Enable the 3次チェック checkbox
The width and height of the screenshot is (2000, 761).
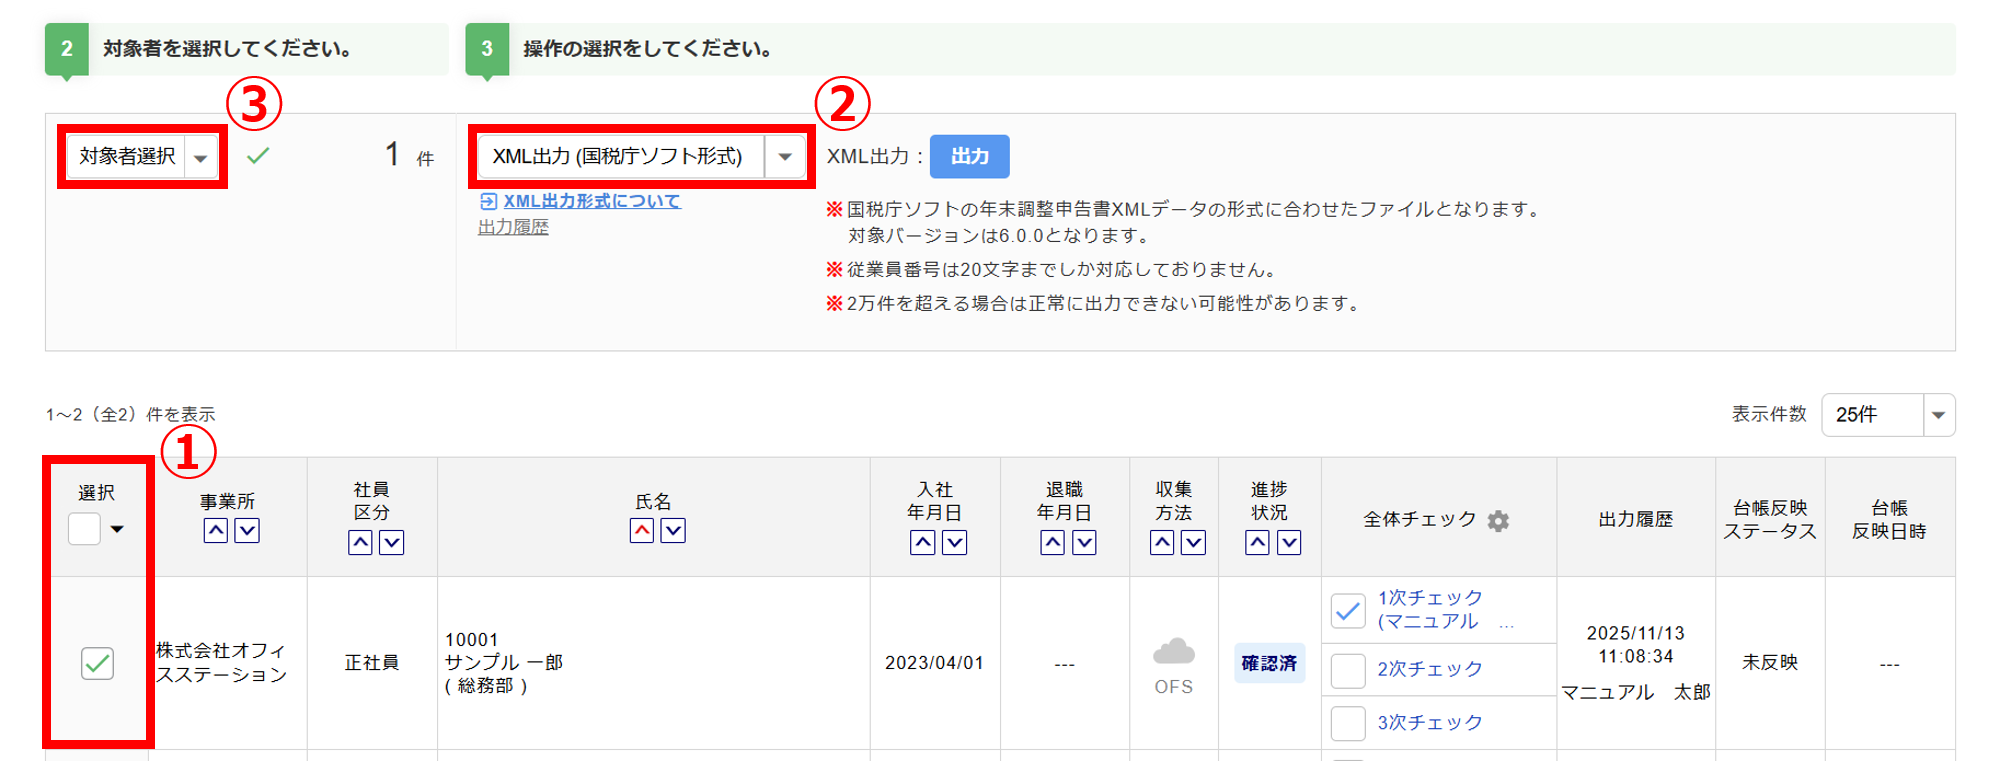(1348, 723)
